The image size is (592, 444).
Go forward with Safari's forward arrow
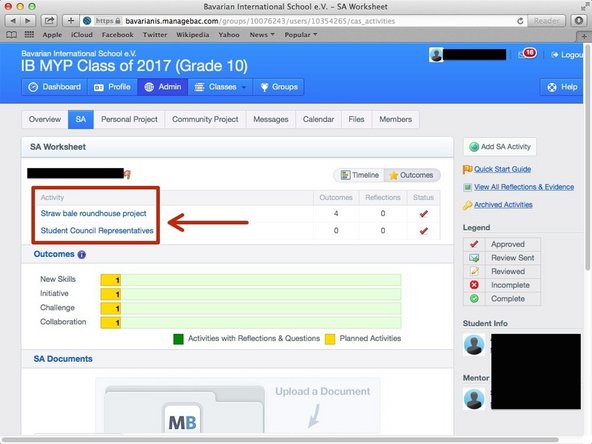point(28,21)
